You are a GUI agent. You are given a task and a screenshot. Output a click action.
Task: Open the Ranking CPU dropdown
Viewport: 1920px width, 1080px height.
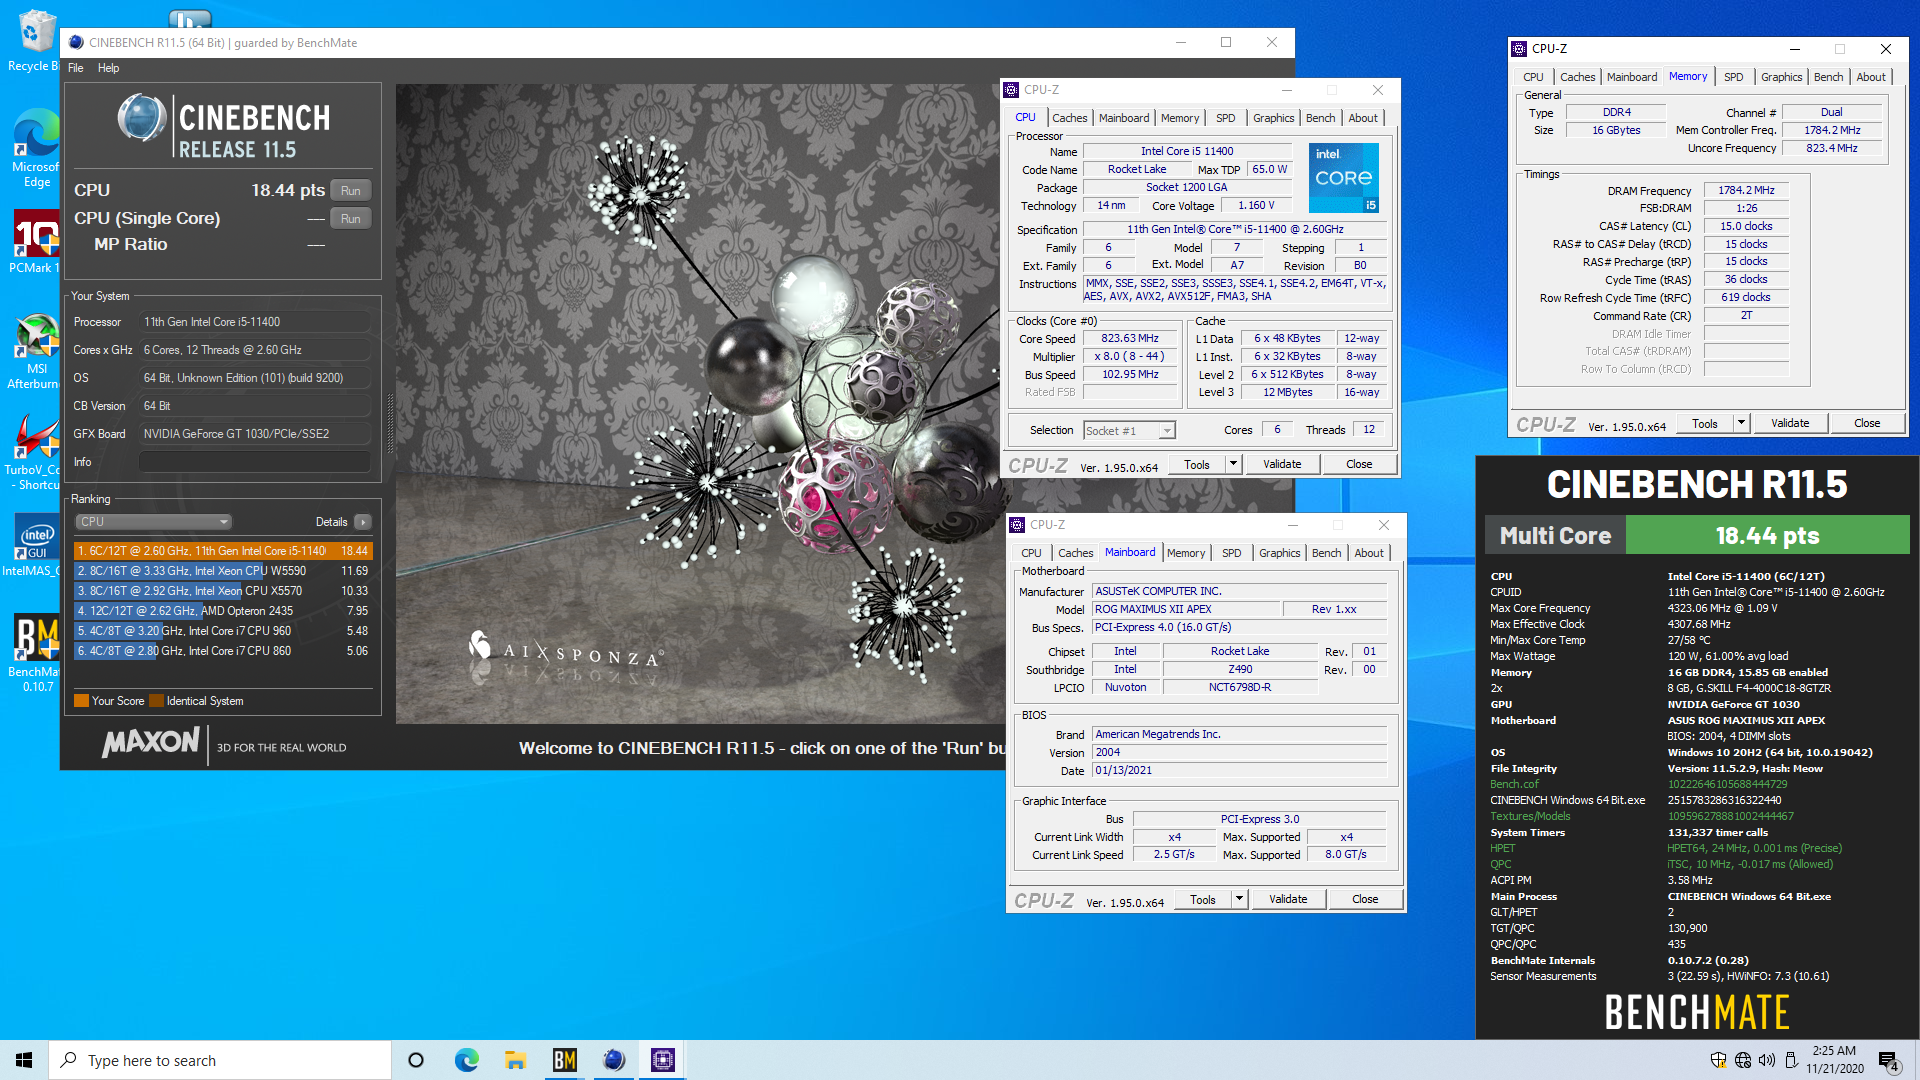click(x=154, y=522)
